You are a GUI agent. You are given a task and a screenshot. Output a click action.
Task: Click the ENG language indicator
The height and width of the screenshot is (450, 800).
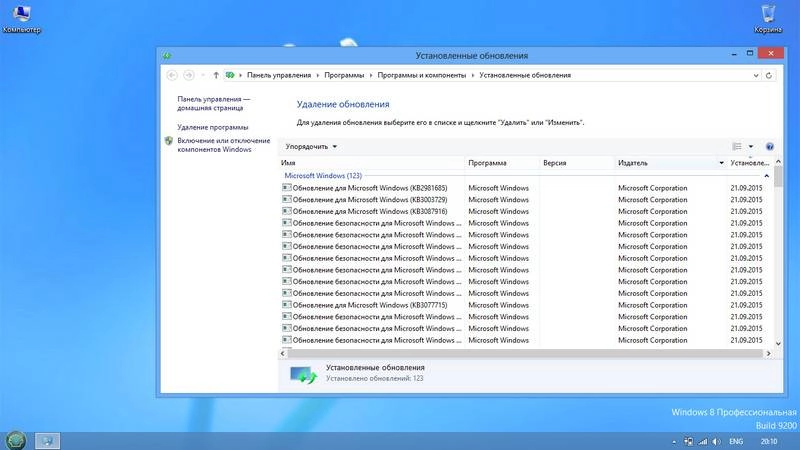736,441
